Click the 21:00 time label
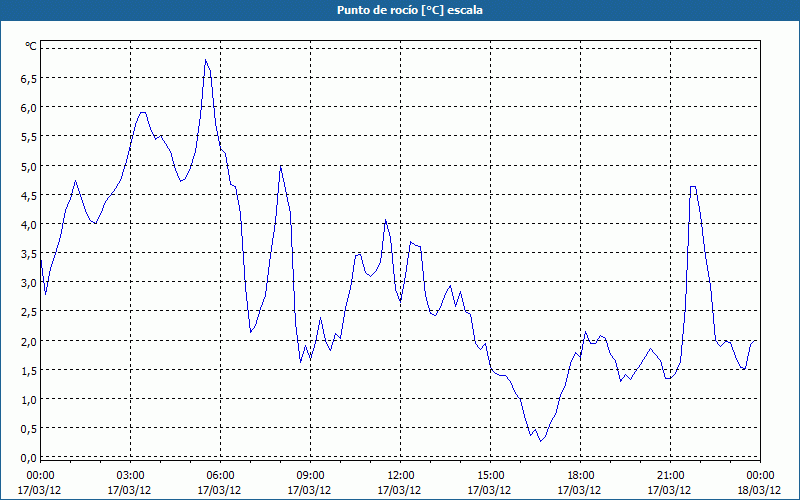Viewport: 800px width, 500px height. (670, 476)
